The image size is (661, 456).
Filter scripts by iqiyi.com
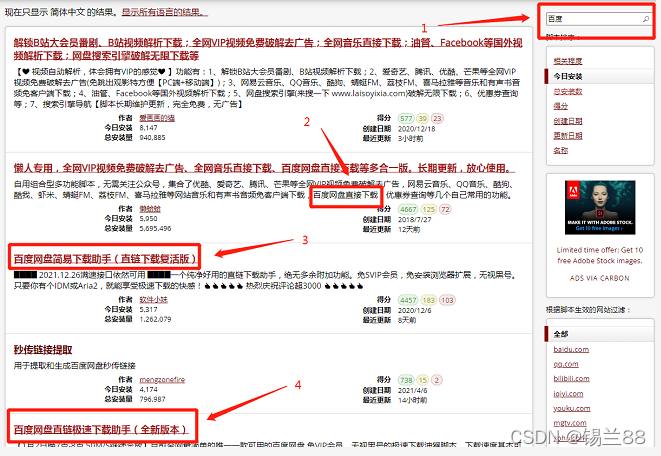pos(568,394)
